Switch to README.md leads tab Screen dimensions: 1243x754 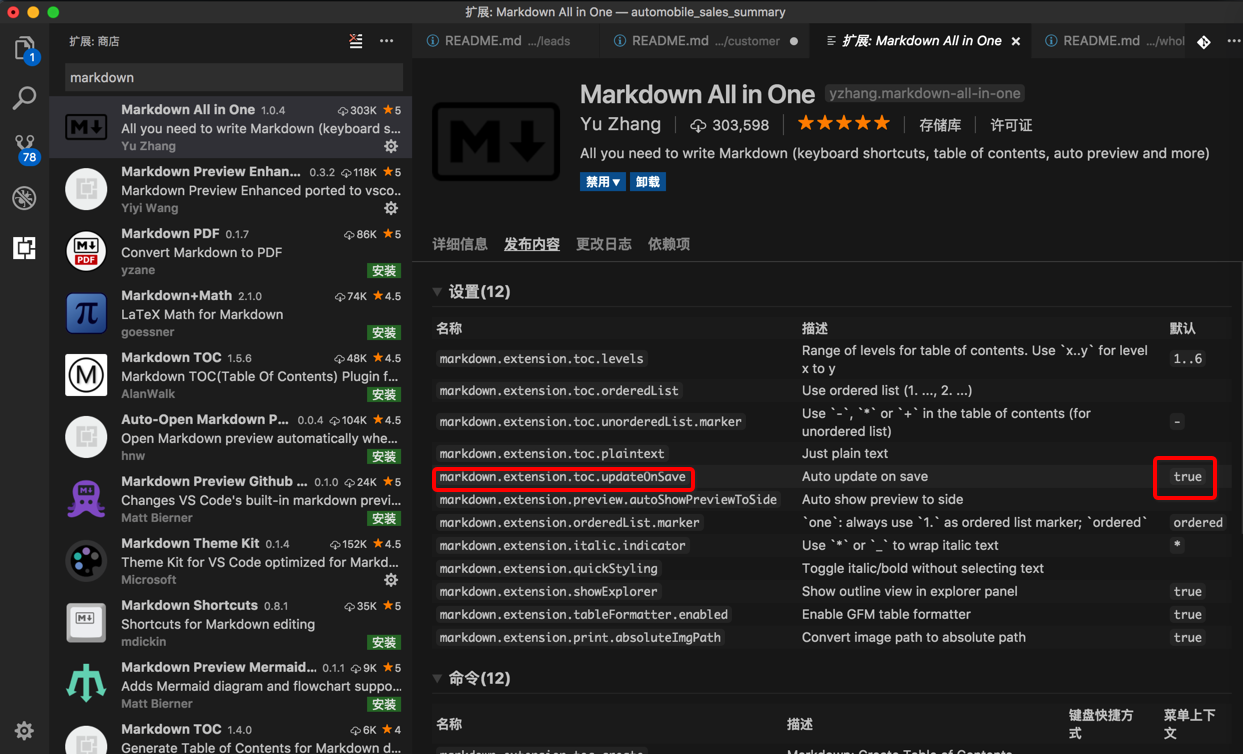tap(507, 41)
